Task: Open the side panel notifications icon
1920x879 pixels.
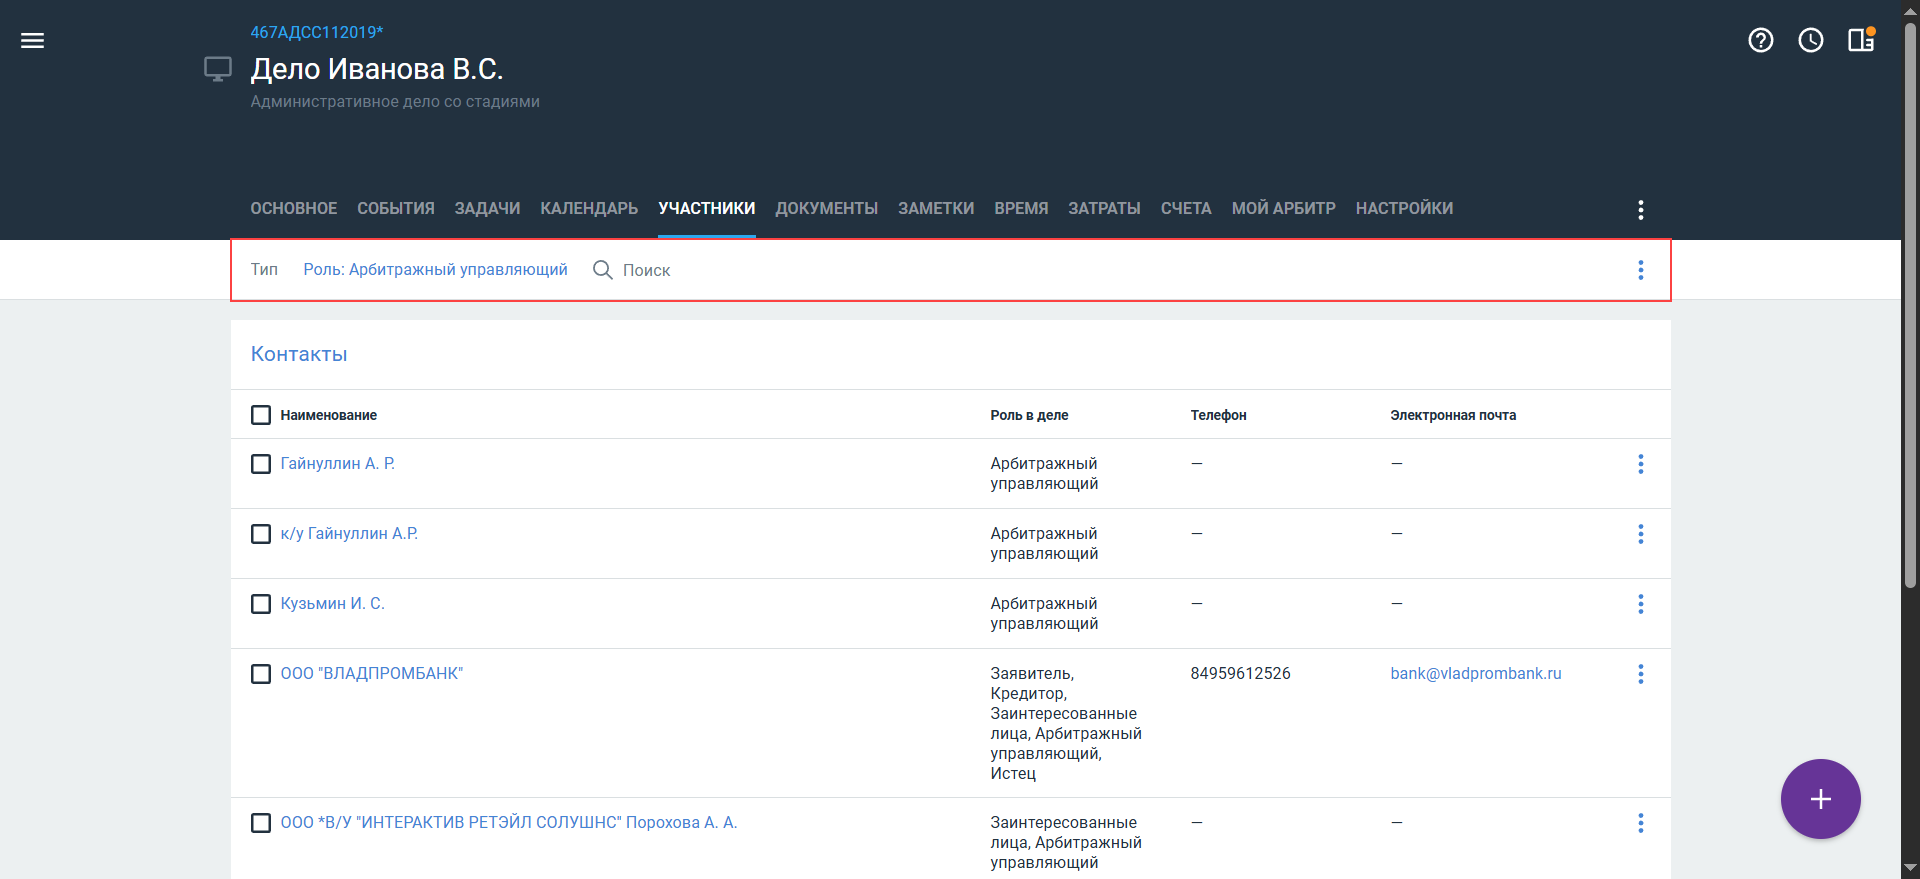Action: pyautogui.click(x=1860, y=40)
